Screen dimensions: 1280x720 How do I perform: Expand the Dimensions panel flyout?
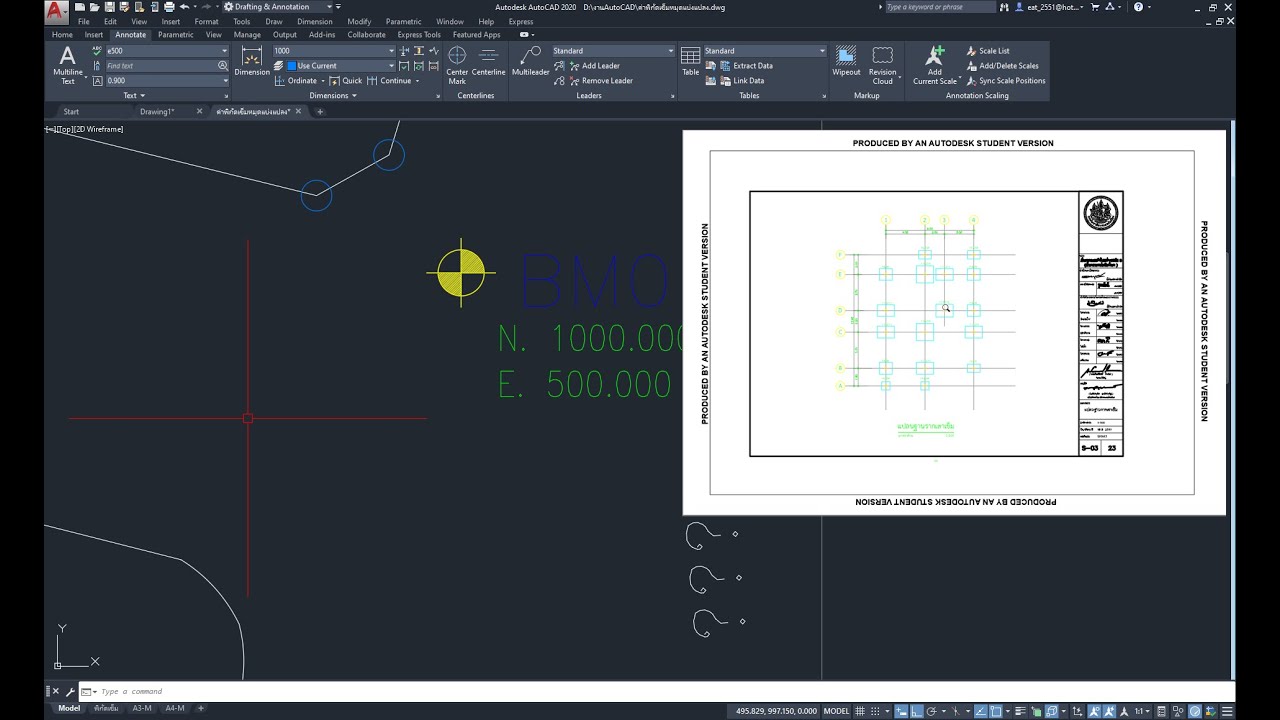click(x=333, y=96)
